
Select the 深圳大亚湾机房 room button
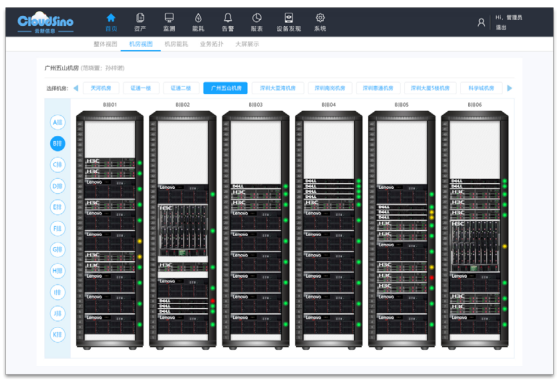click(x=278, y=88)
